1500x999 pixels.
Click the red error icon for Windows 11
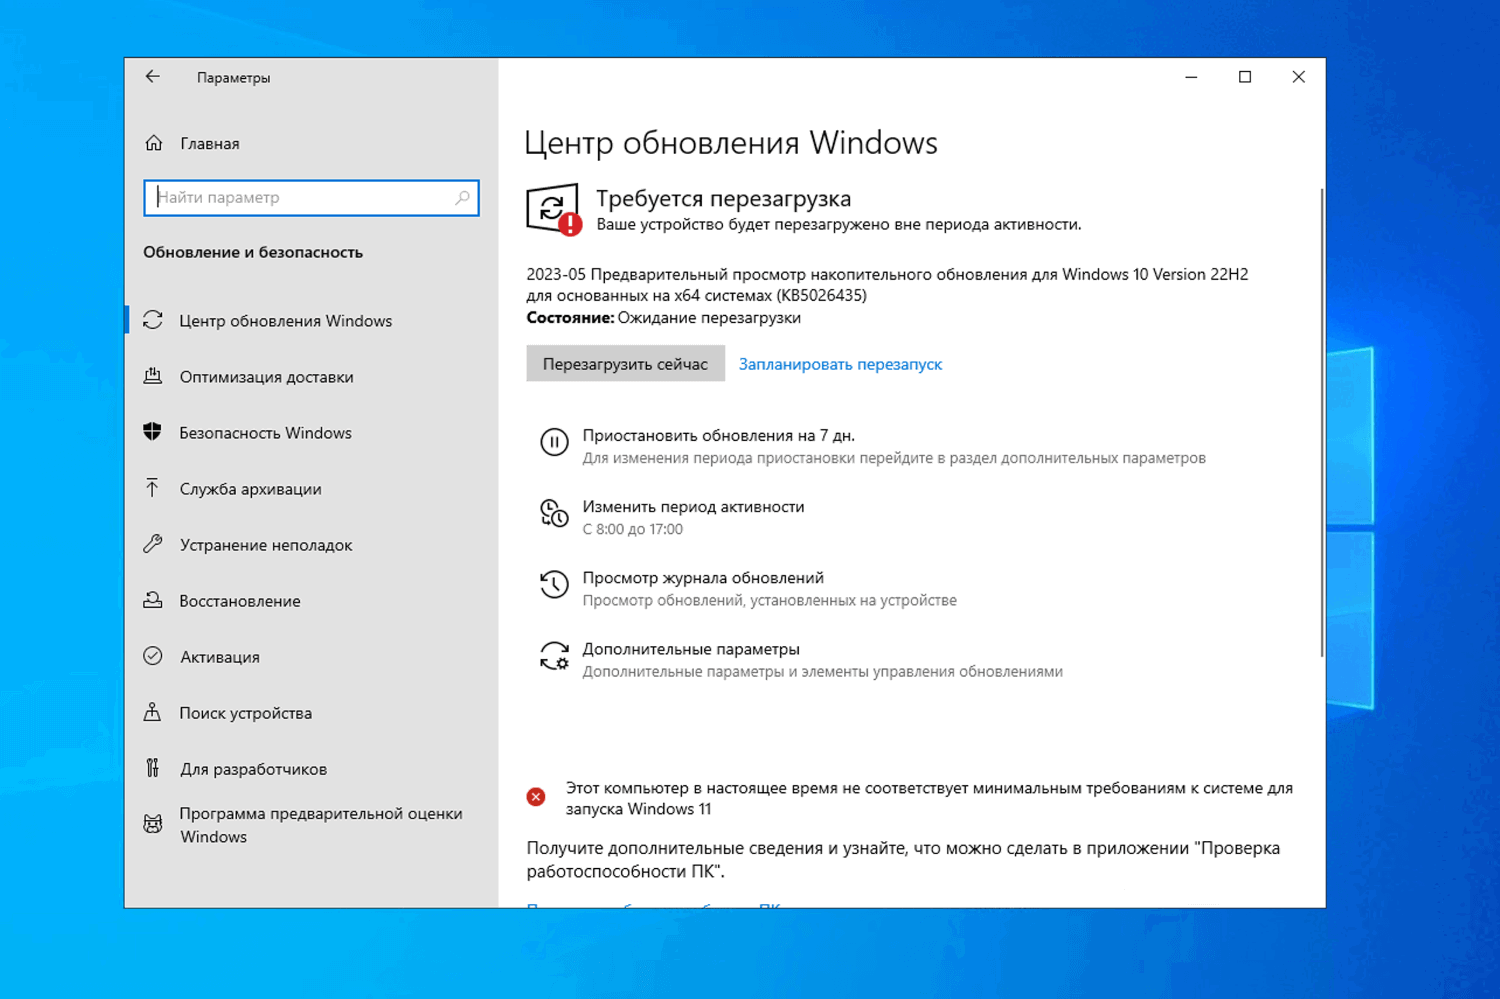pyautogui.click(x=536, y=797)
